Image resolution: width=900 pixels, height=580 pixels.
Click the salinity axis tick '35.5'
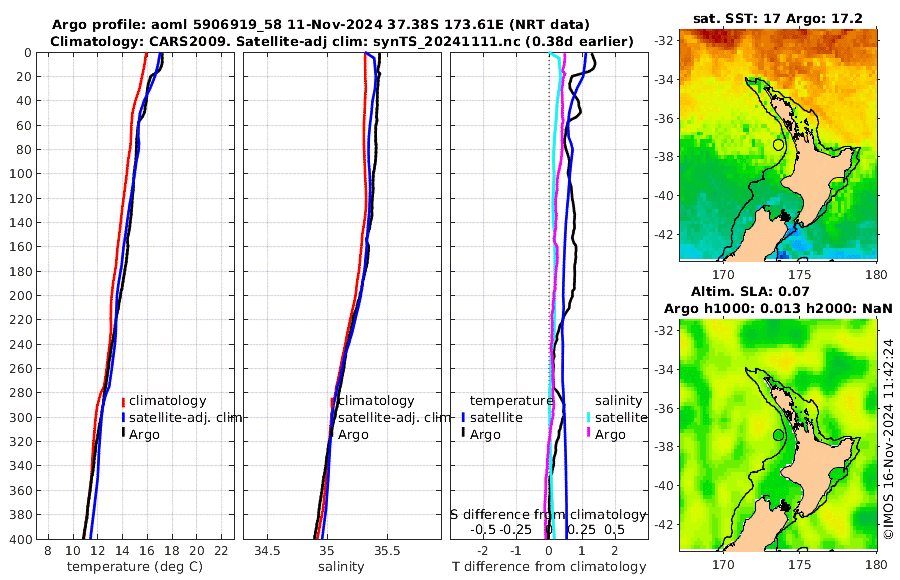tap(387, 551)
